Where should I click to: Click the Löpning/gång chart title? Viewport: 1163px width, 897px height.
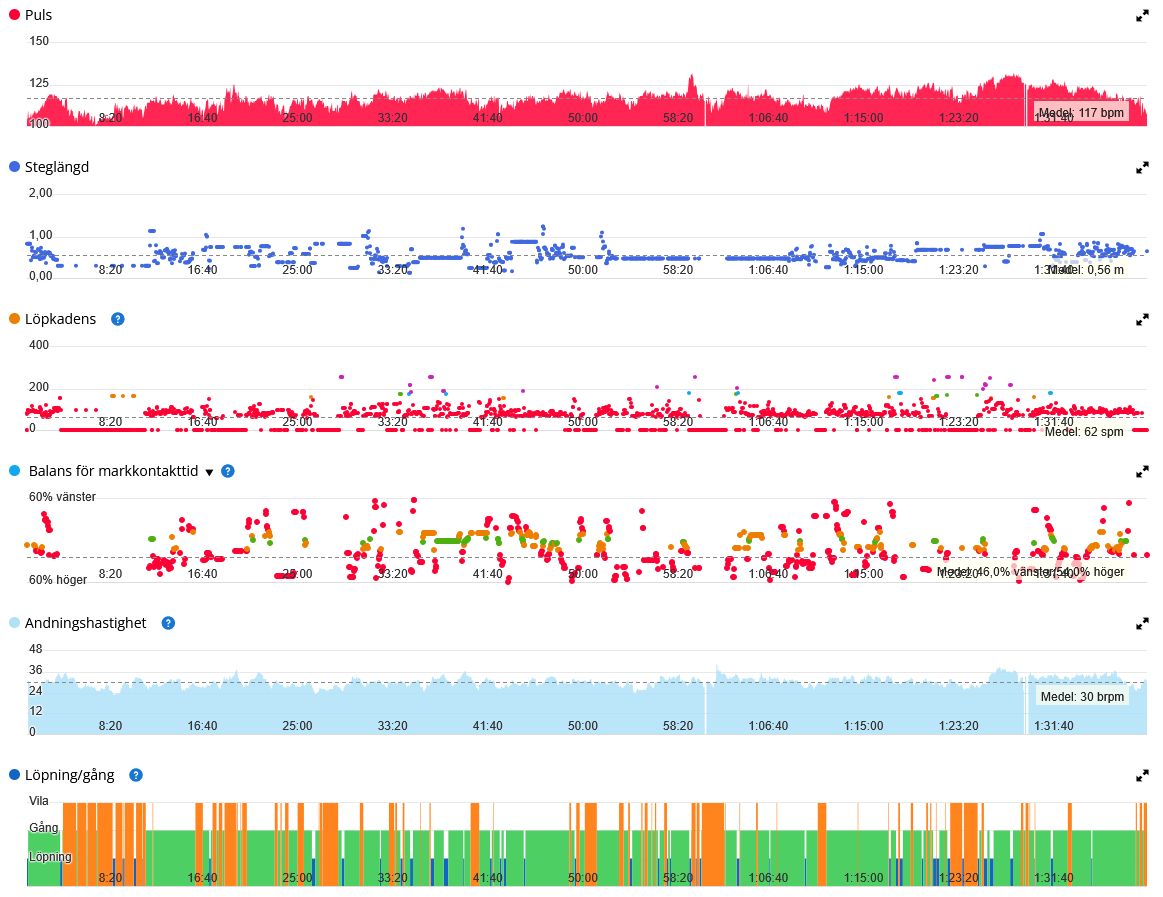pos(70,775)
